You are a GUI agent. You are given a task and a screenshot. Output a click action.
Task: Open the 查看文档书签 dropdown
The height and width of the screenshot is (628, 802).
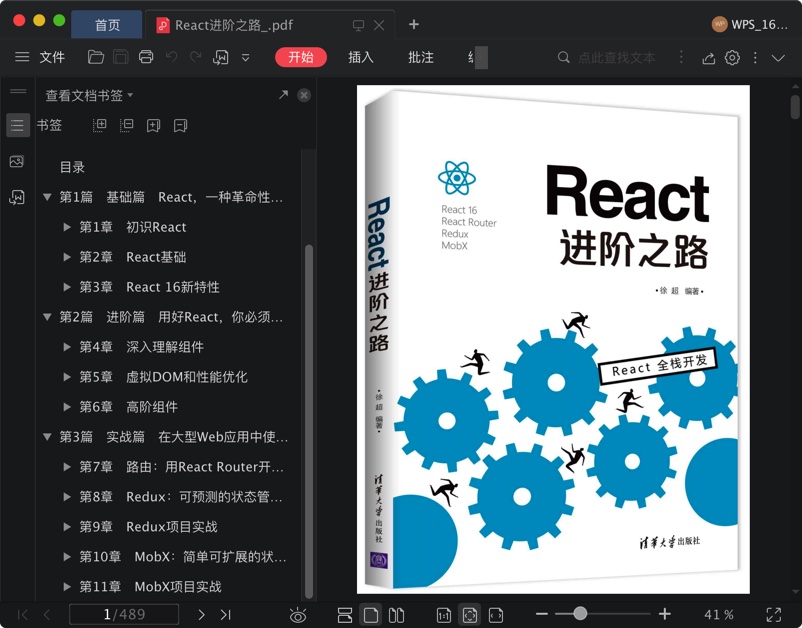point(89,95)
